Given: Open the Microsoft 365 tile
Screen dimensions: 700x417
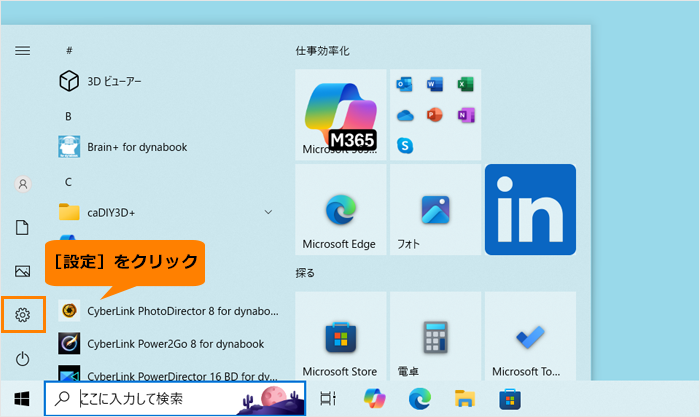Looking at the screenshot, I should click(341, 115).
